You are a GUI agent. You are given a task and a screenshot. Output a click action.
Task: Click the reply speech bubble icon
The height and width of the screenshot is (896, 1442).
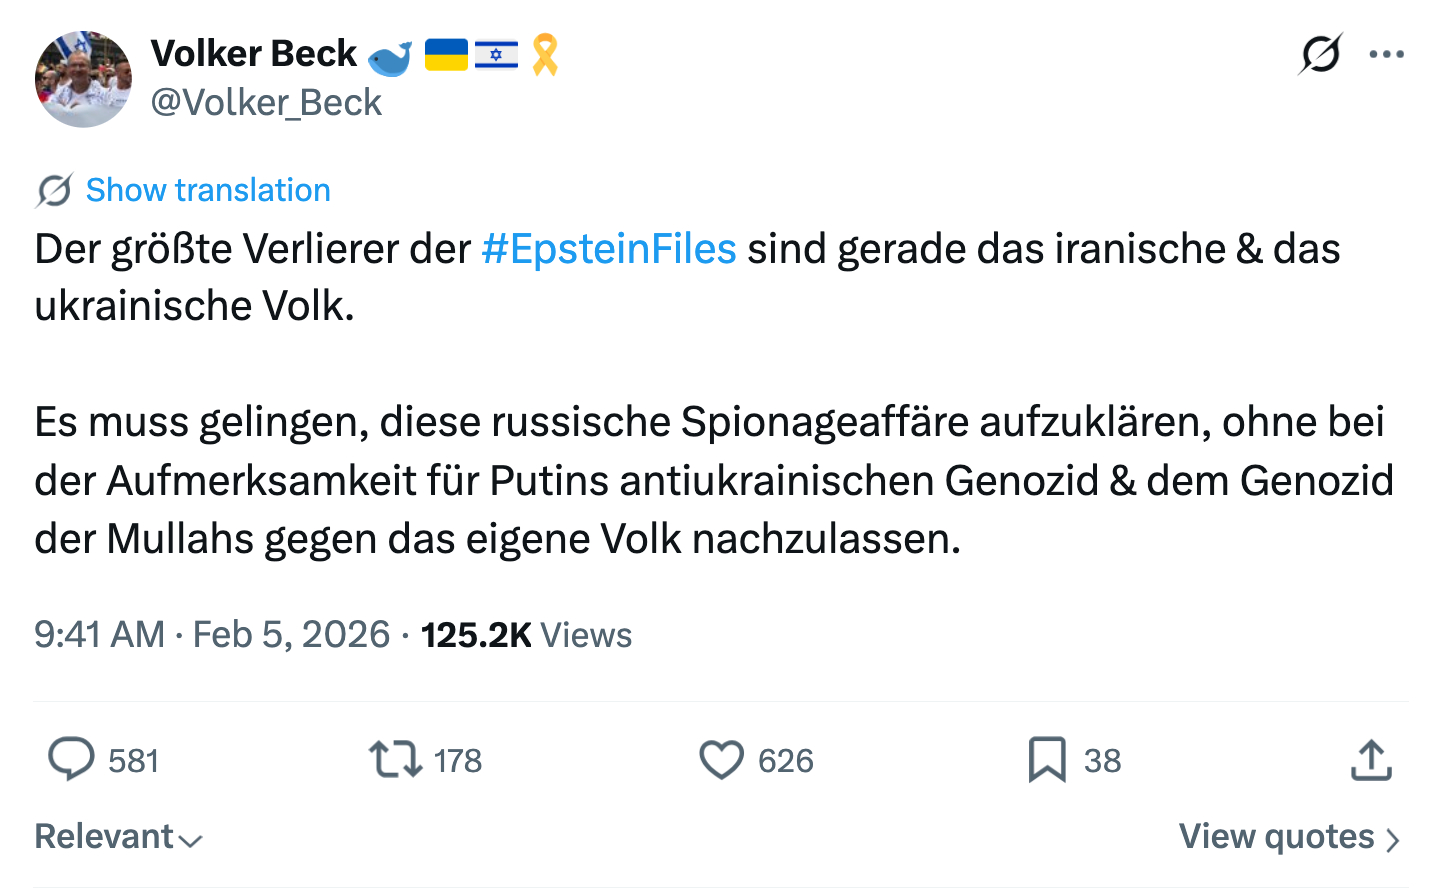tap(71, 759)
